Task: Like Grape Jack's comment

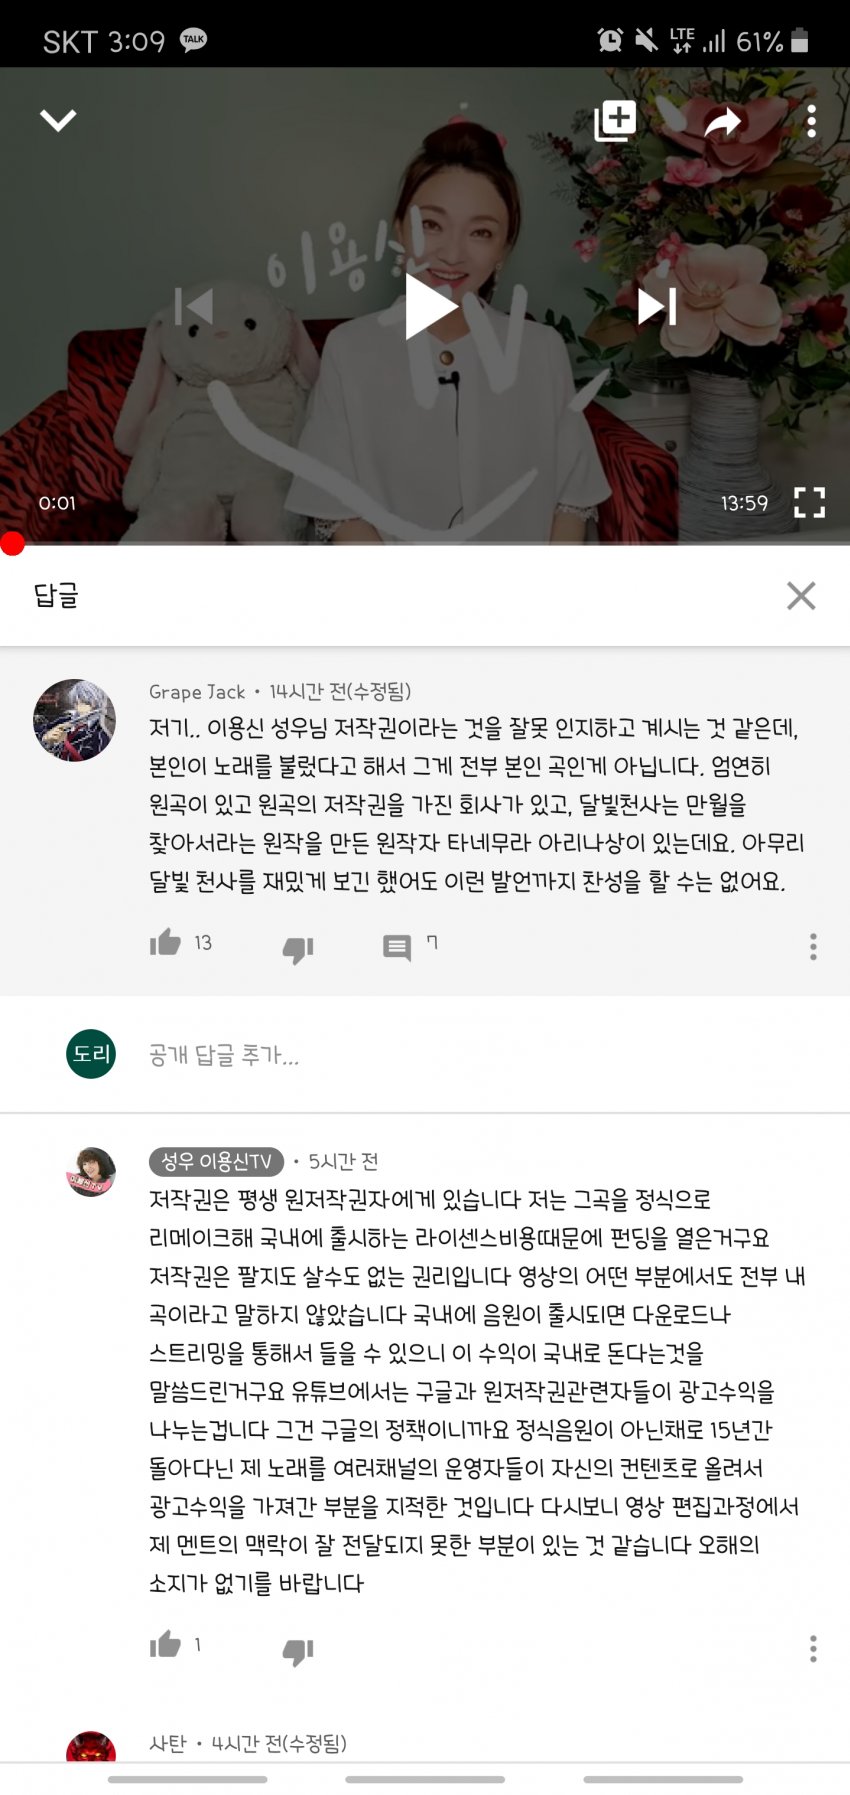Action: [166, 942]
